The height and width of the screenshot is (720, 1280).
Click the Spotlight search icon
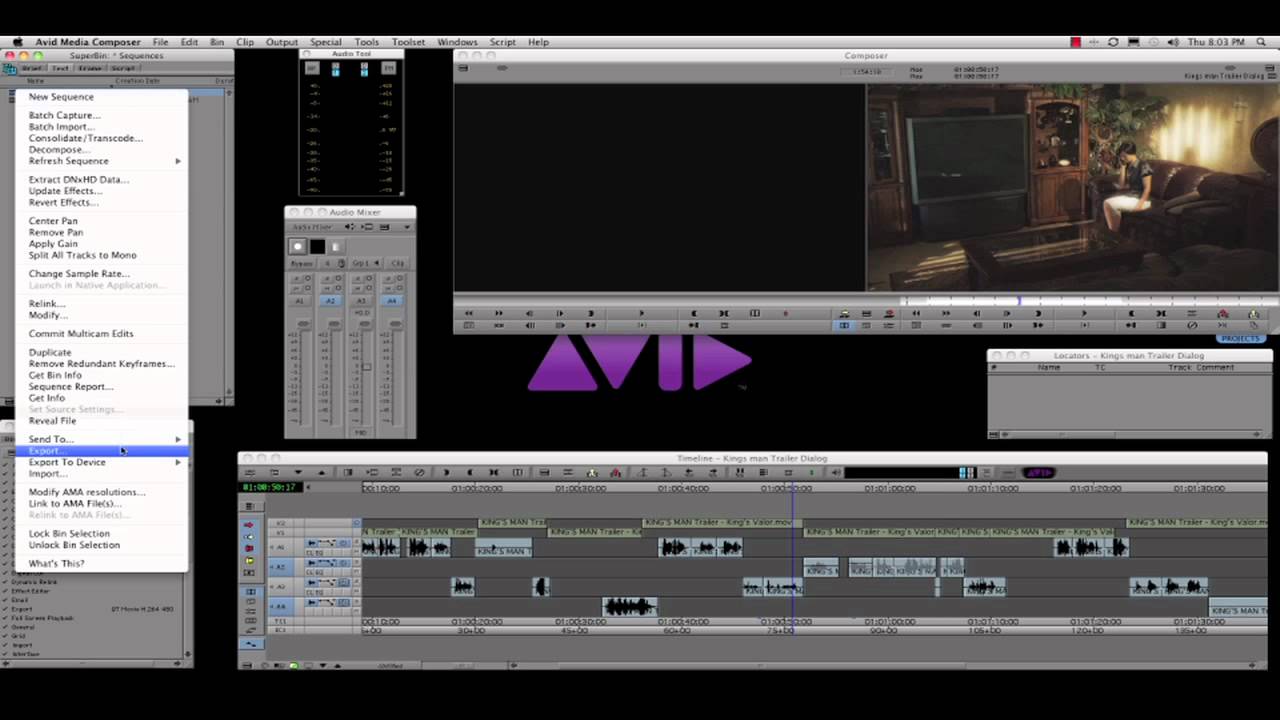1262,42
